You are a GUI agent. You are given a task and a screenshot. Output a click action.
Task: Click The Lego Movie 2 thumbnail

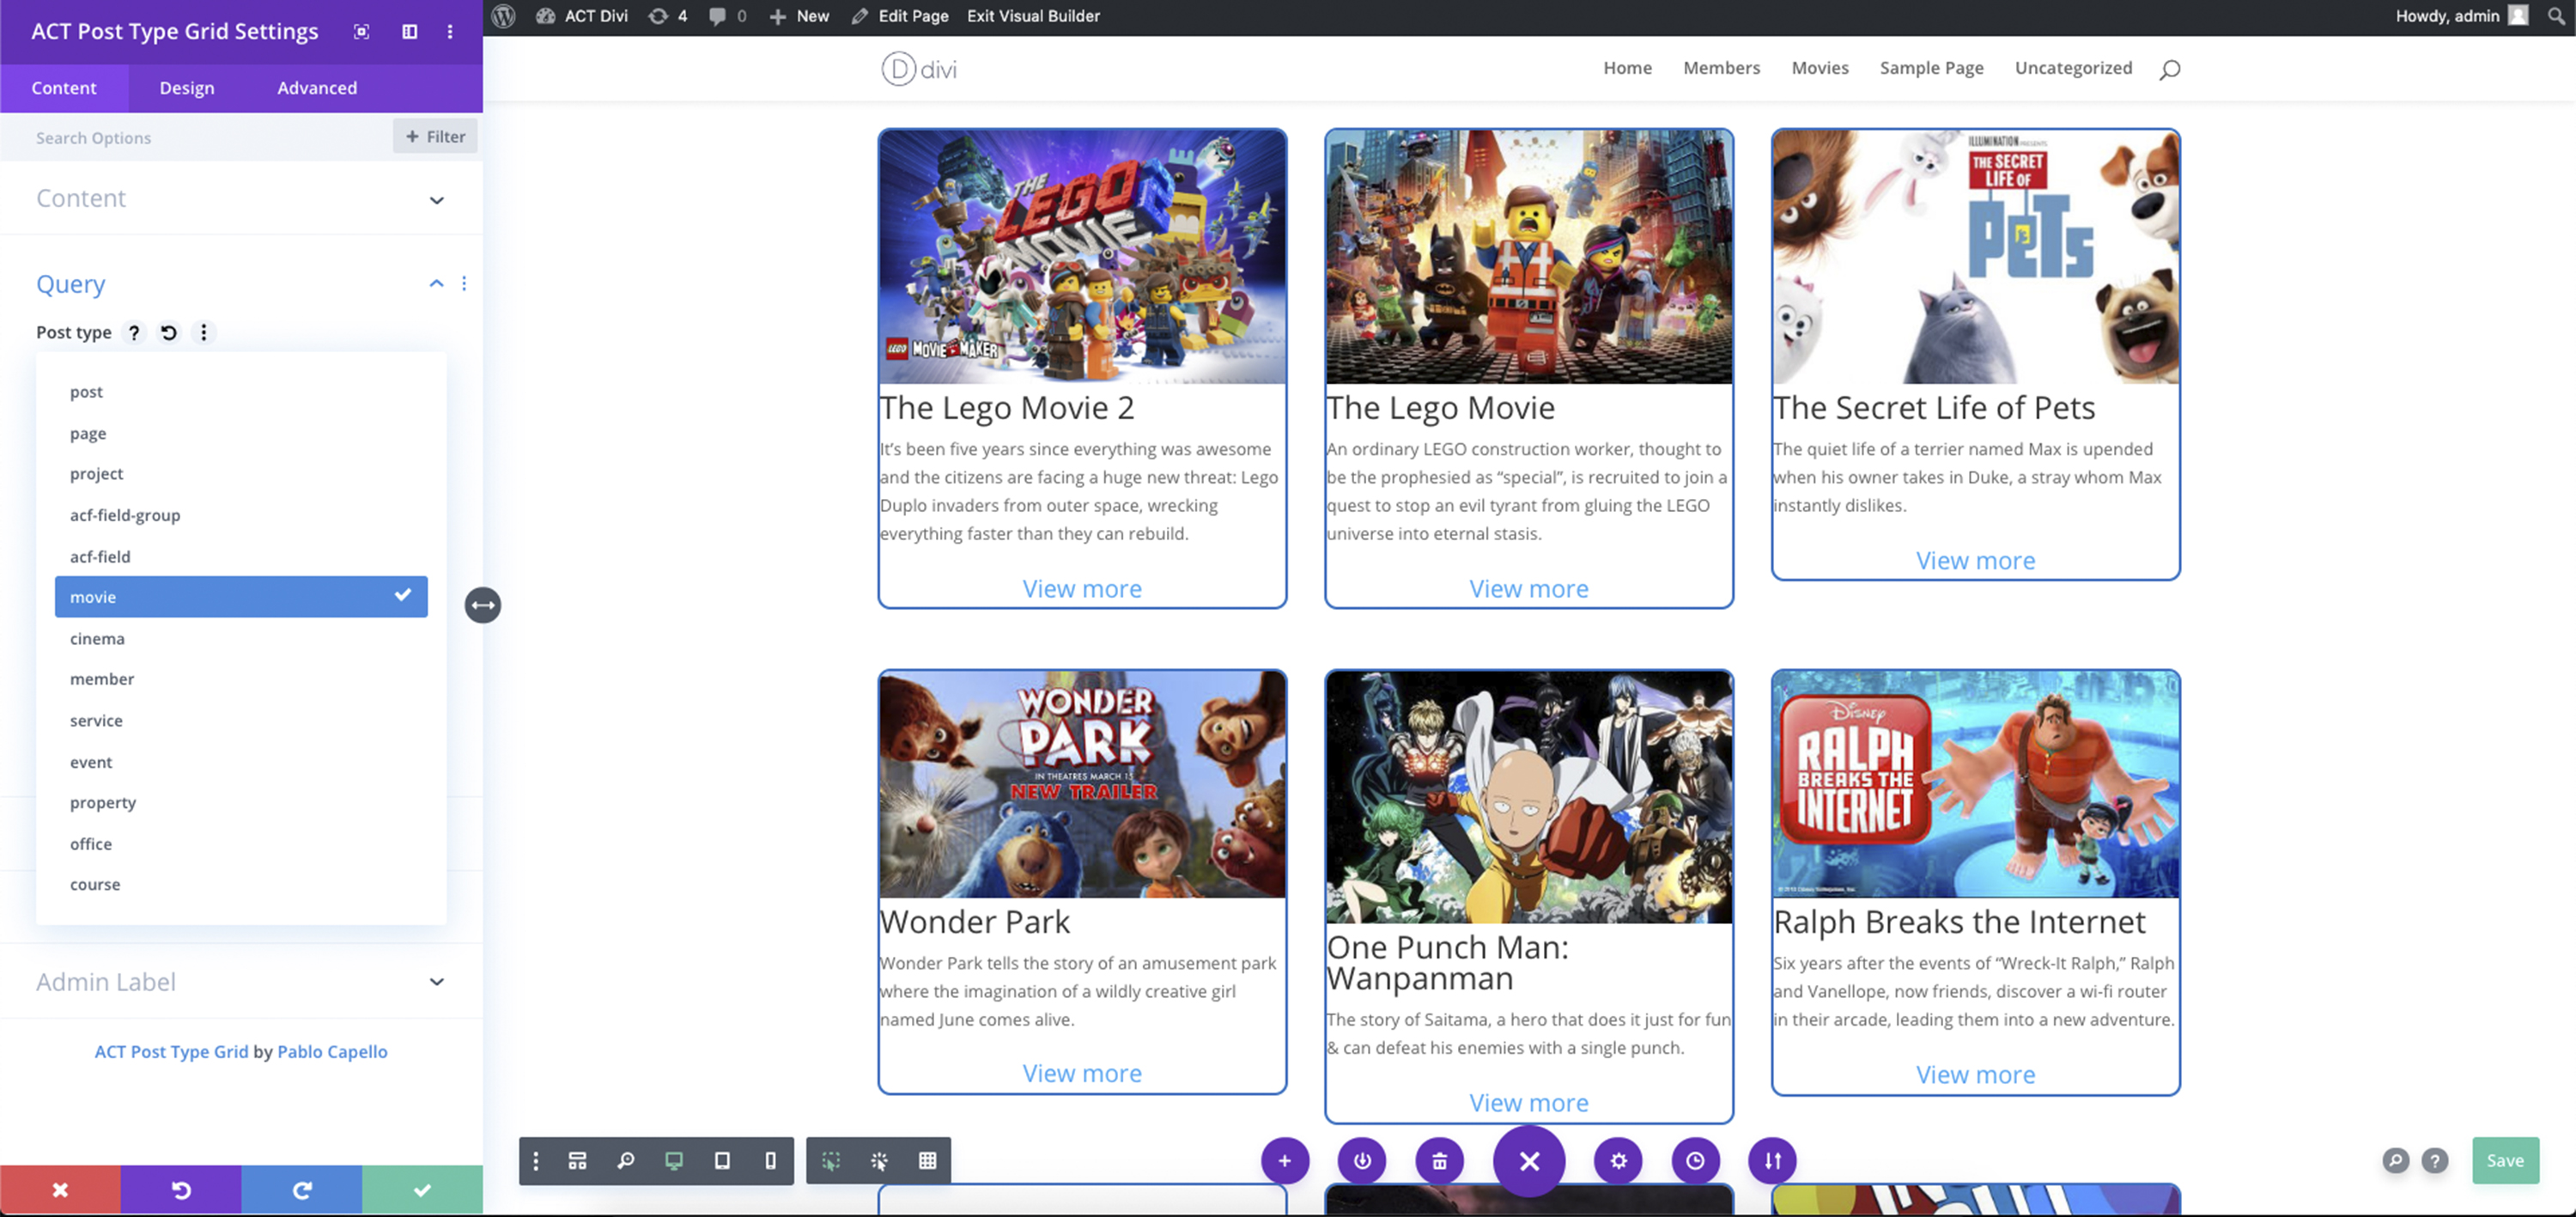[x=1082, y=256]
